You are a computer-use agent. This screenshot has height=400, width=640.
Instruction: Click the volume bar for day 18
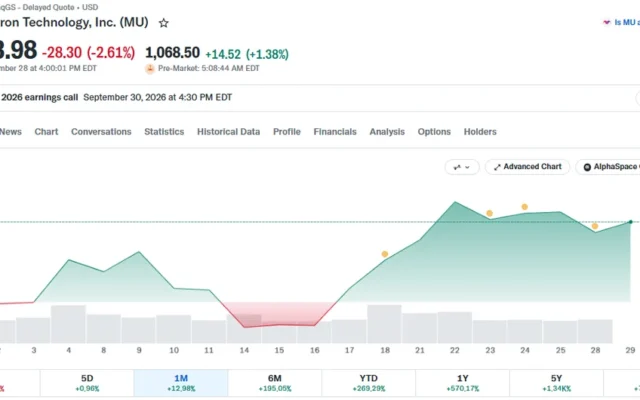pos(384,324)
